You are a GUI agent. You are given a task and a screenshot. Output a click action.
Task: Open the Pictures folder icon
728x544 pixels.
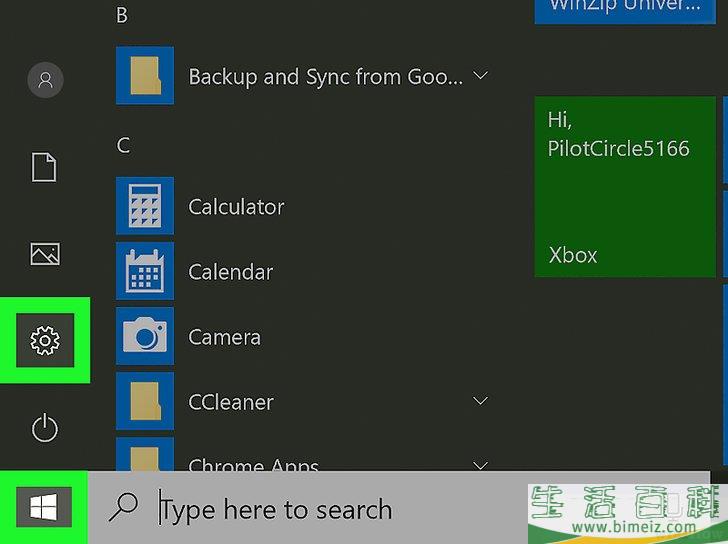[x=45, y=254]
